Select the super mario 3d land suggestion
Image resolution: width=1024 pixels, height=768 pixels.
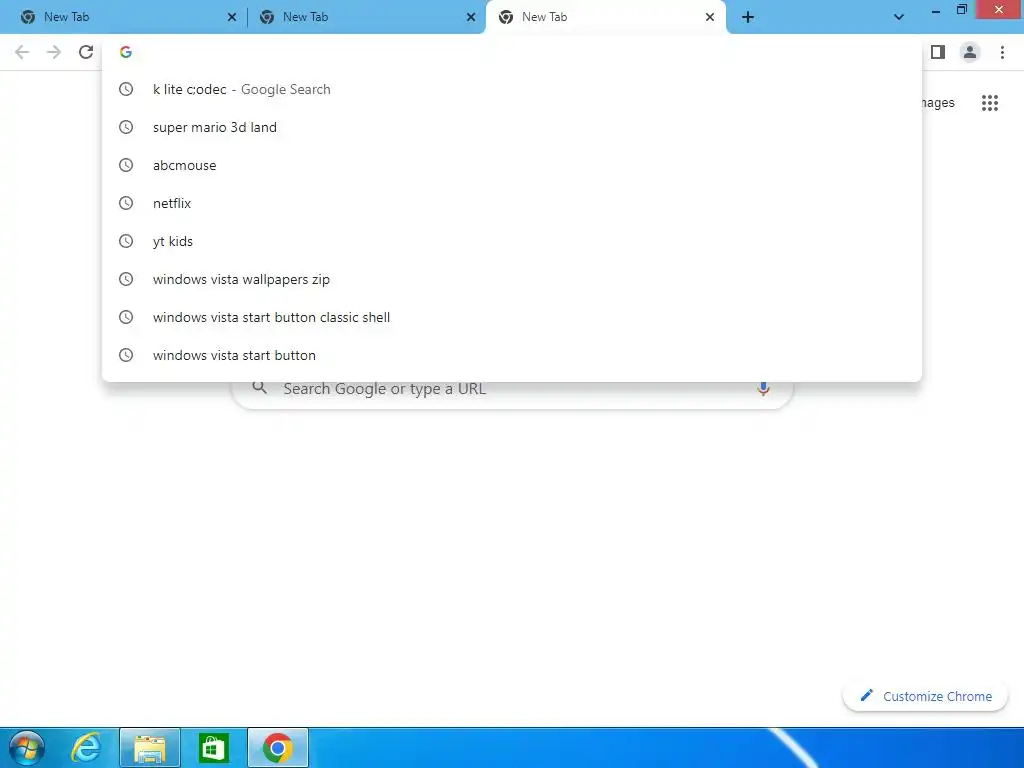point(512,127)
